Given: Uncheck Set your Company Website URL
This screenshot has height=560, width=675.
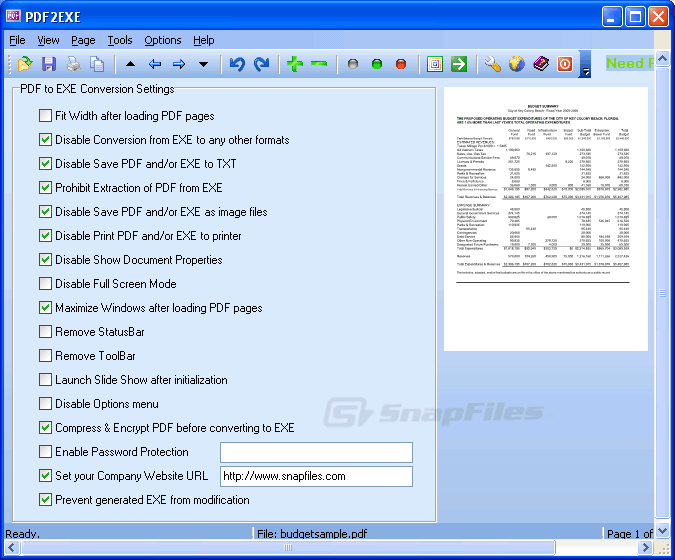Looking at the screenshot, I should click(45, 476).
